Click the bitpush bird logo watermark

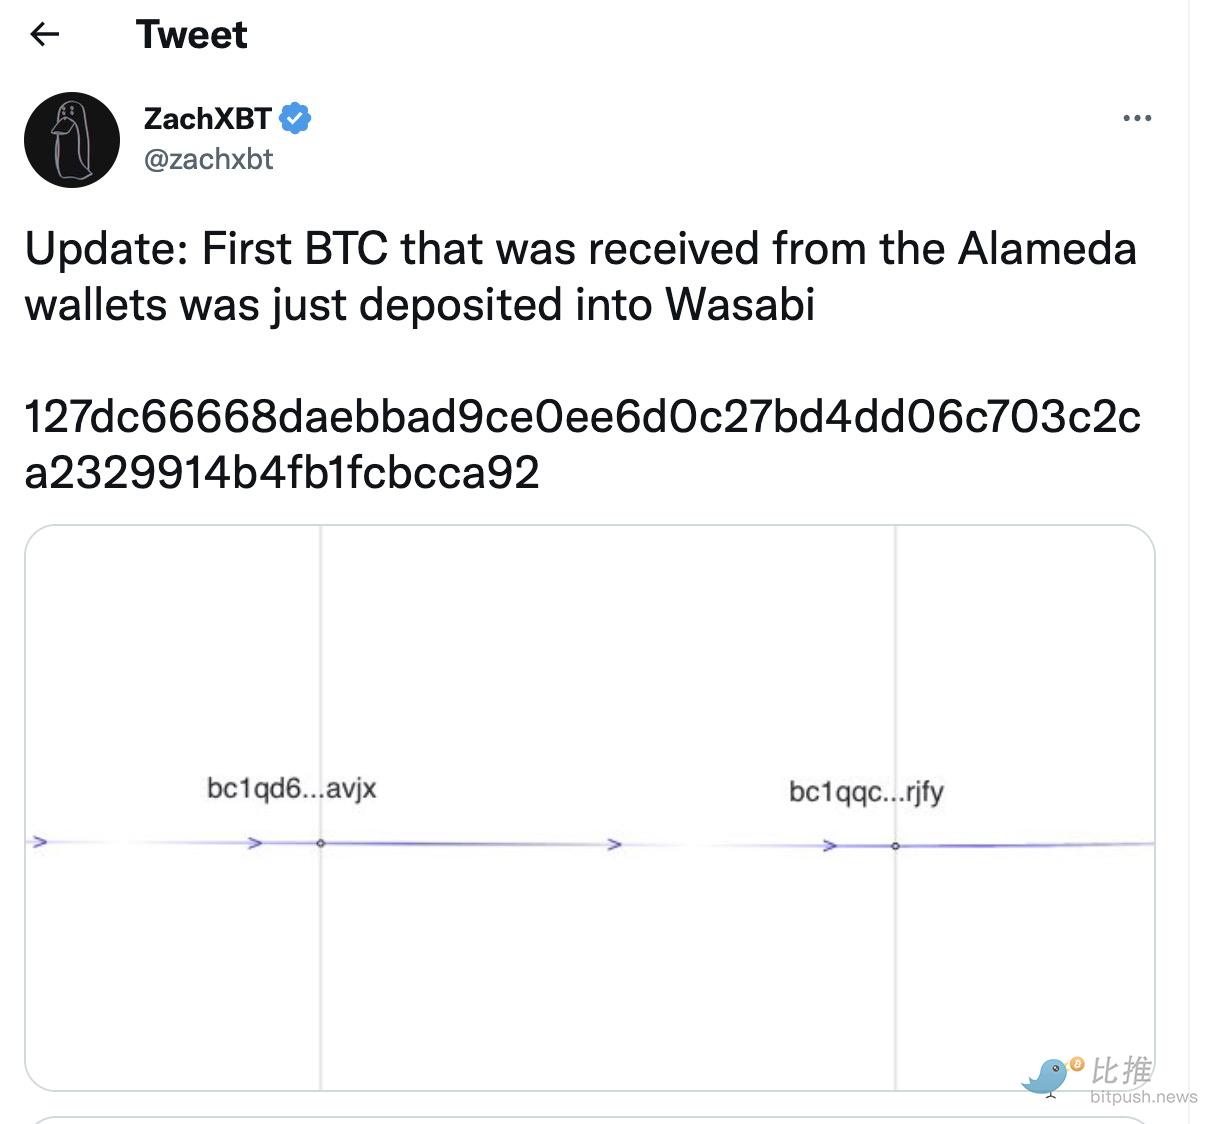pos(1050,1076)
